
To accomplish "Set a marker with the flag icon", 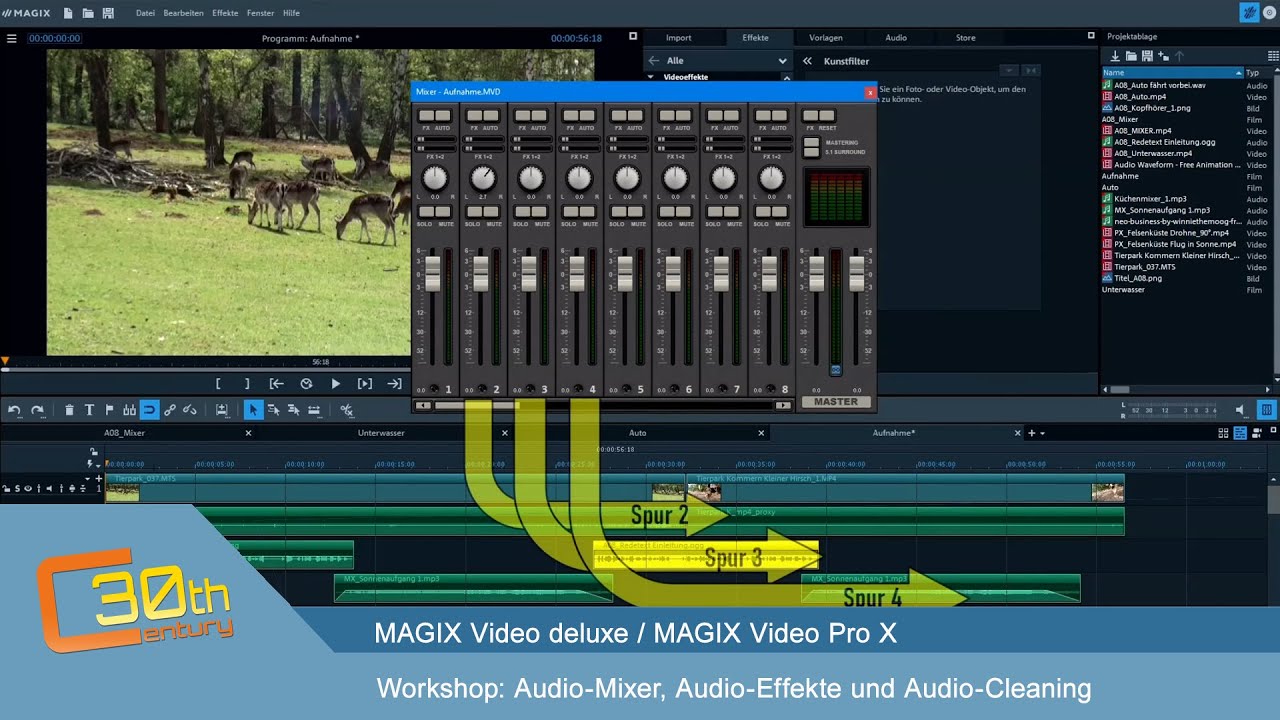I will 109,410.
